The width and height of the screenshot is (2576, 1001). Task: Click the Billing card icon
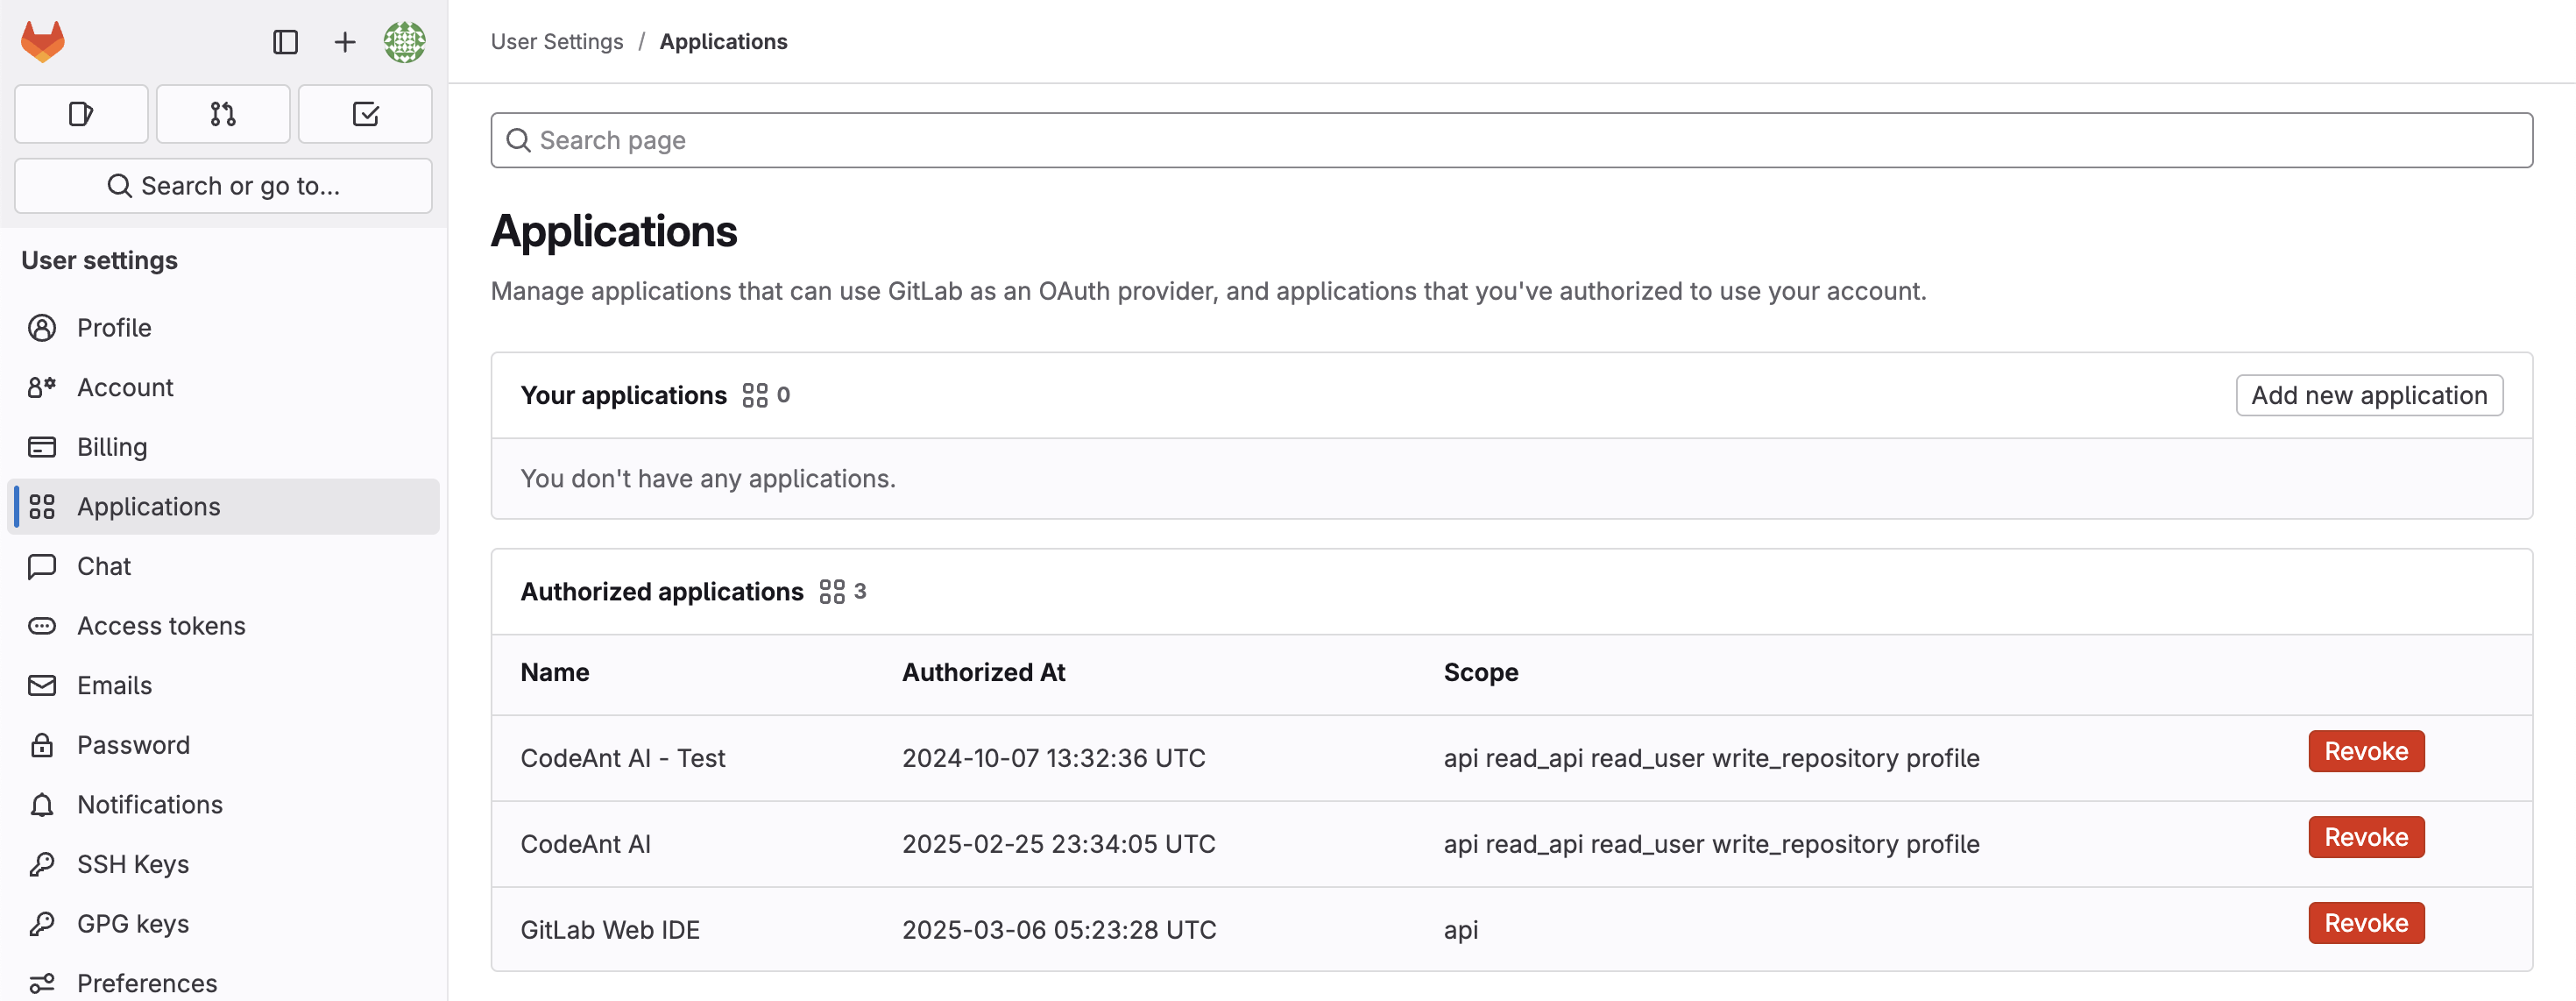coord(42,447)
